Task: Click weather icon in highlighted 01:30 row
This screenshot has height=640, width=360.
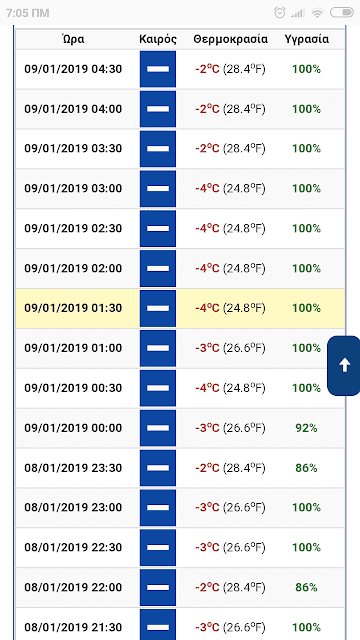Action: 158,308
